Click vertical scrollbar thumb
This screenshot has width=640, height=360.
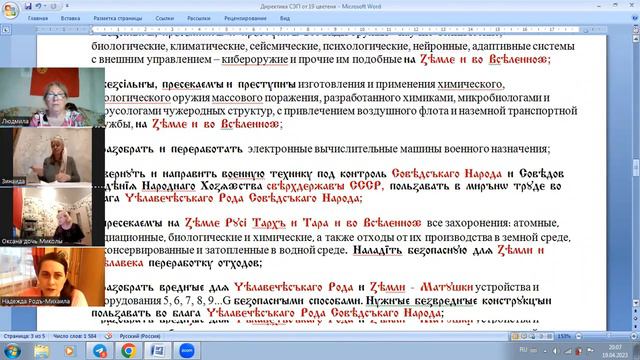pos(636,167)
